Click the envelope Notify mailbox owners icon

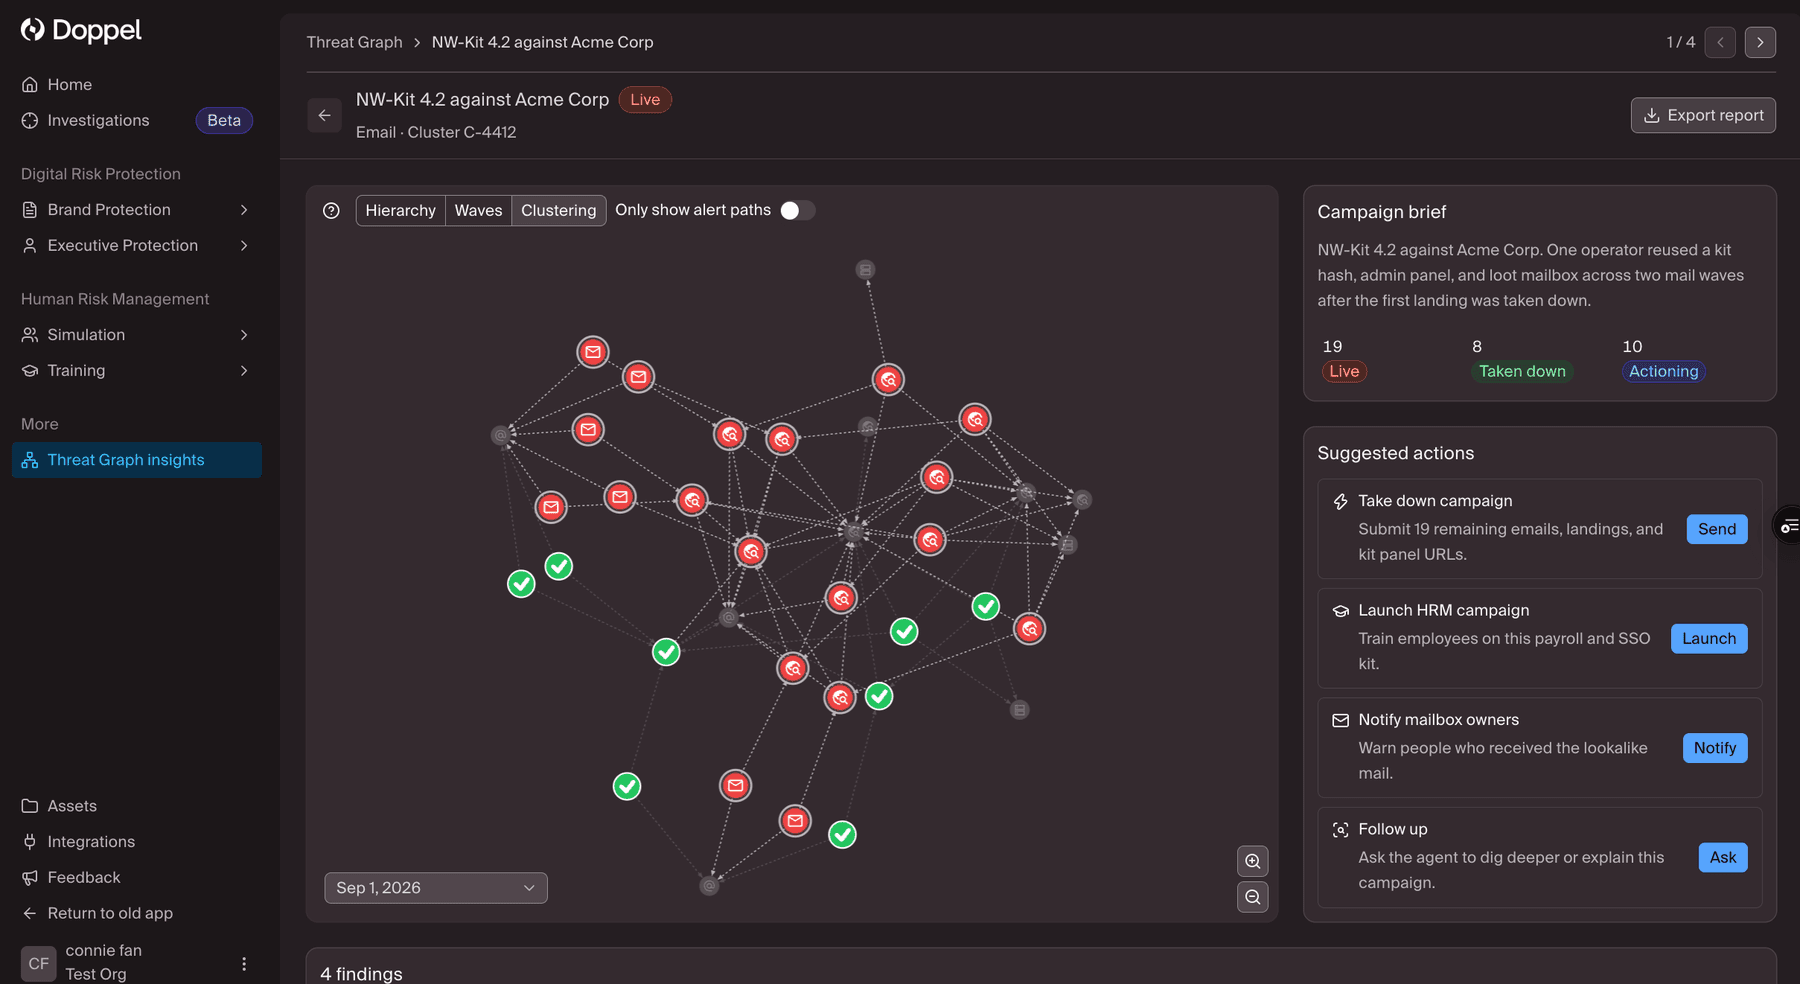1341,720
